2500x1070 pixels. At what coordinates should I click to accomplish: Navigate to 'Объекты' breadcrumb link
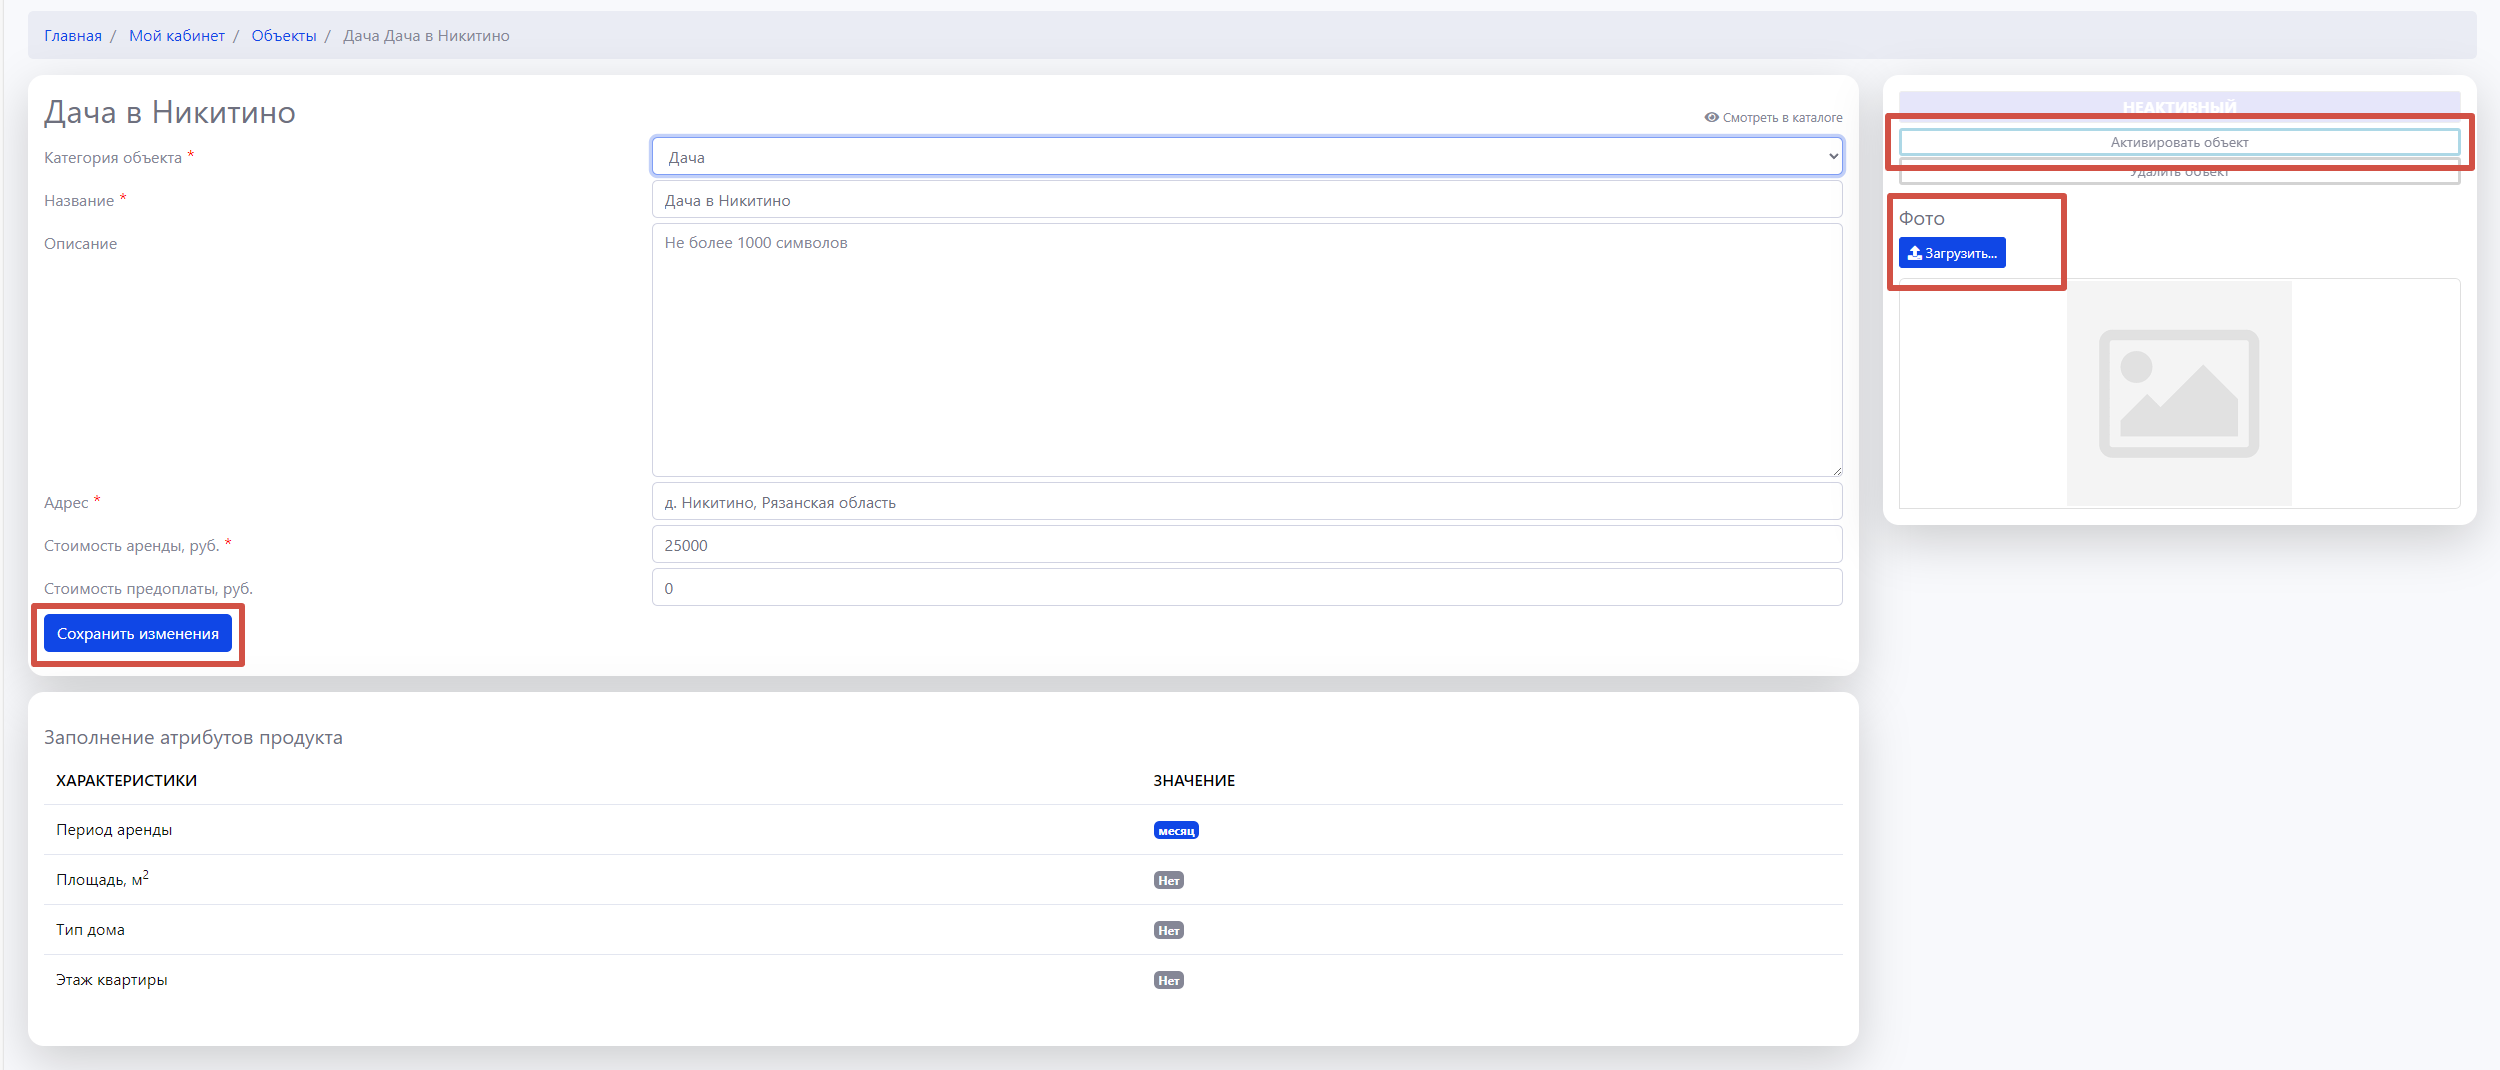[284, 36]
